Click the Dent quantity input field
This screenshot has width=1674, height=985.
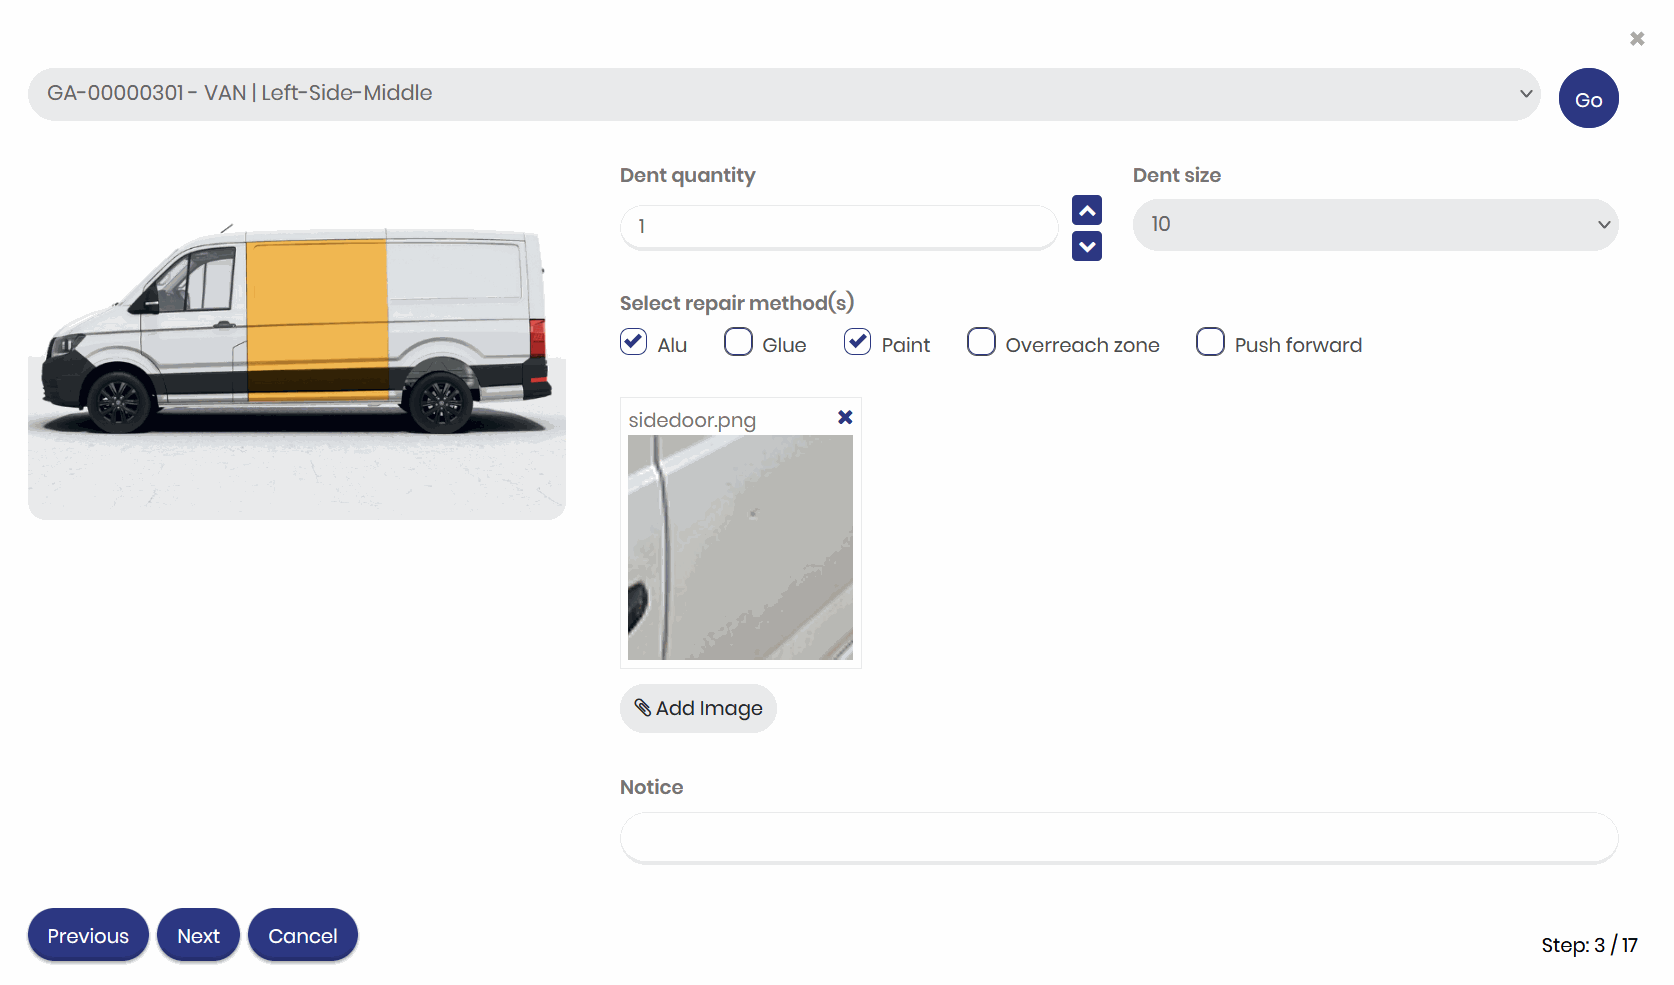tap(838, 227)
